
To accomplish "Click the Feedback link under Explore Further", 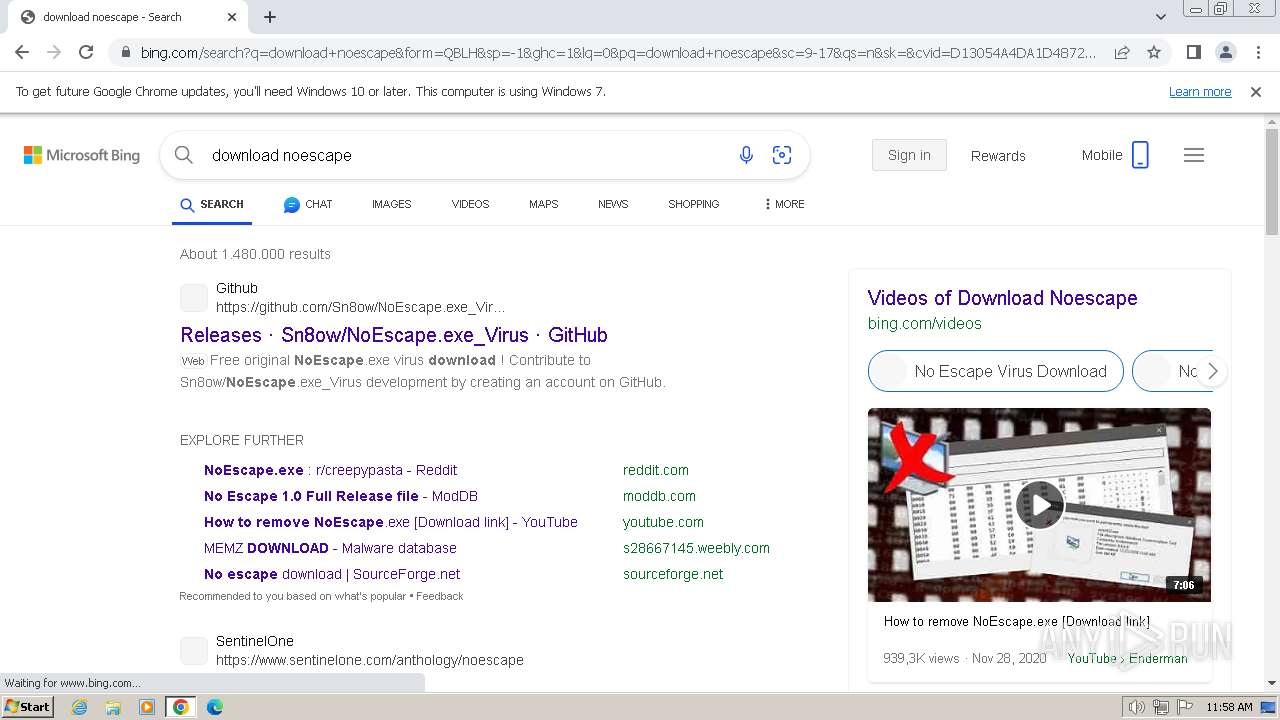I will pyautogui.click(x=439, y=596).
